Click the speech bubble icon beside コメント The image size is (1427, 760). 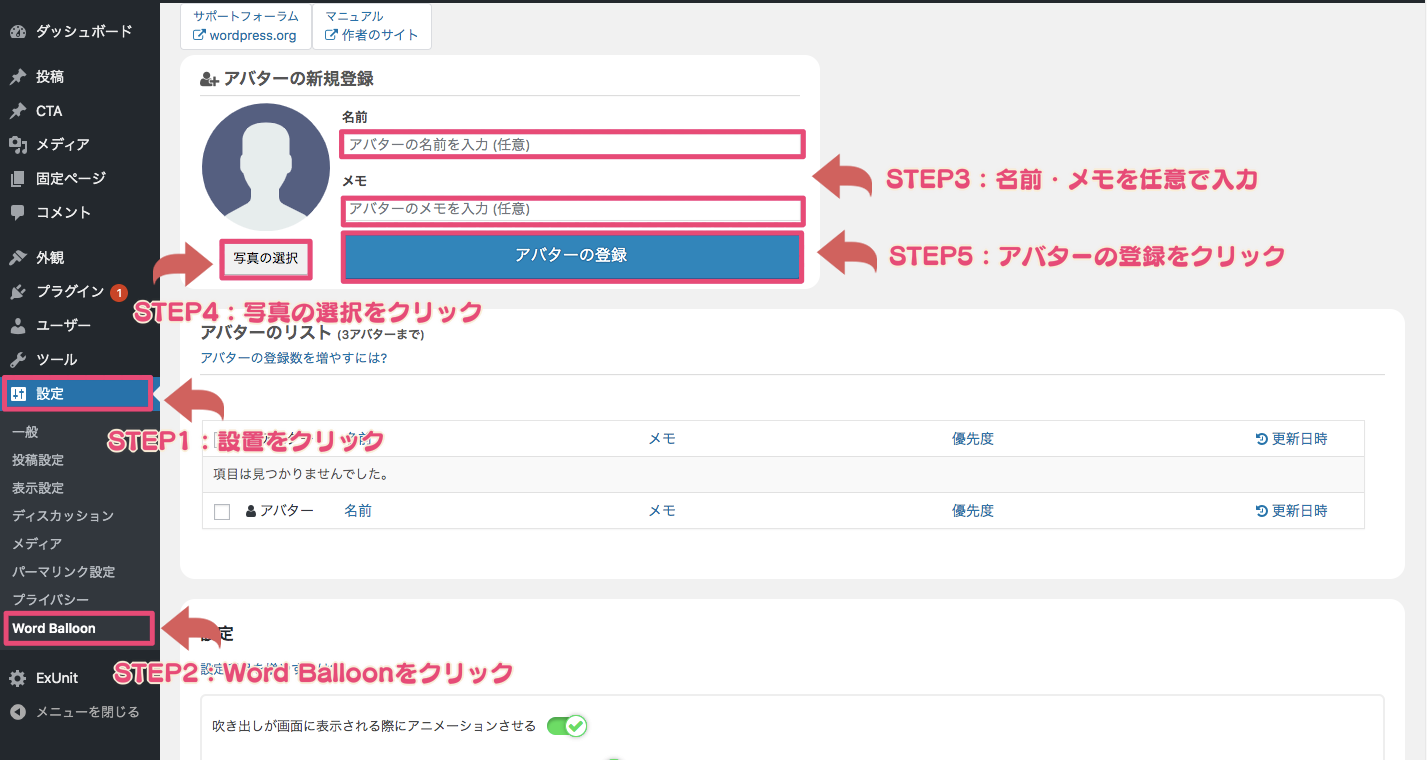point(17,213)
